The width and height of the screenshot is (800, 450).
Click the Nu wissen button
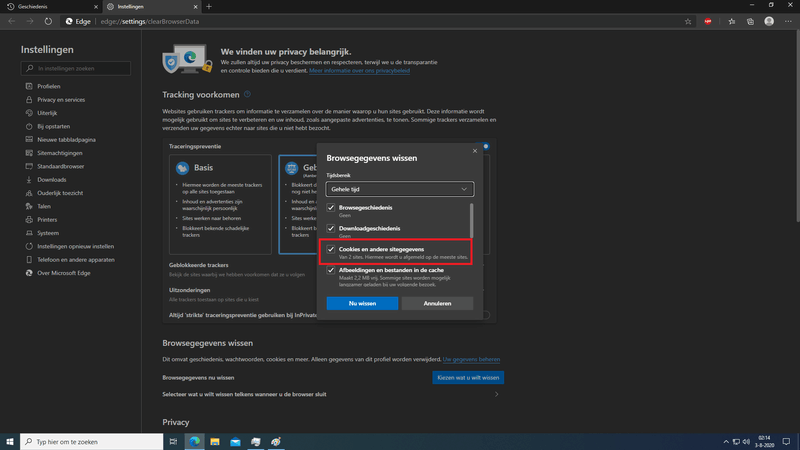coord(362,304)
